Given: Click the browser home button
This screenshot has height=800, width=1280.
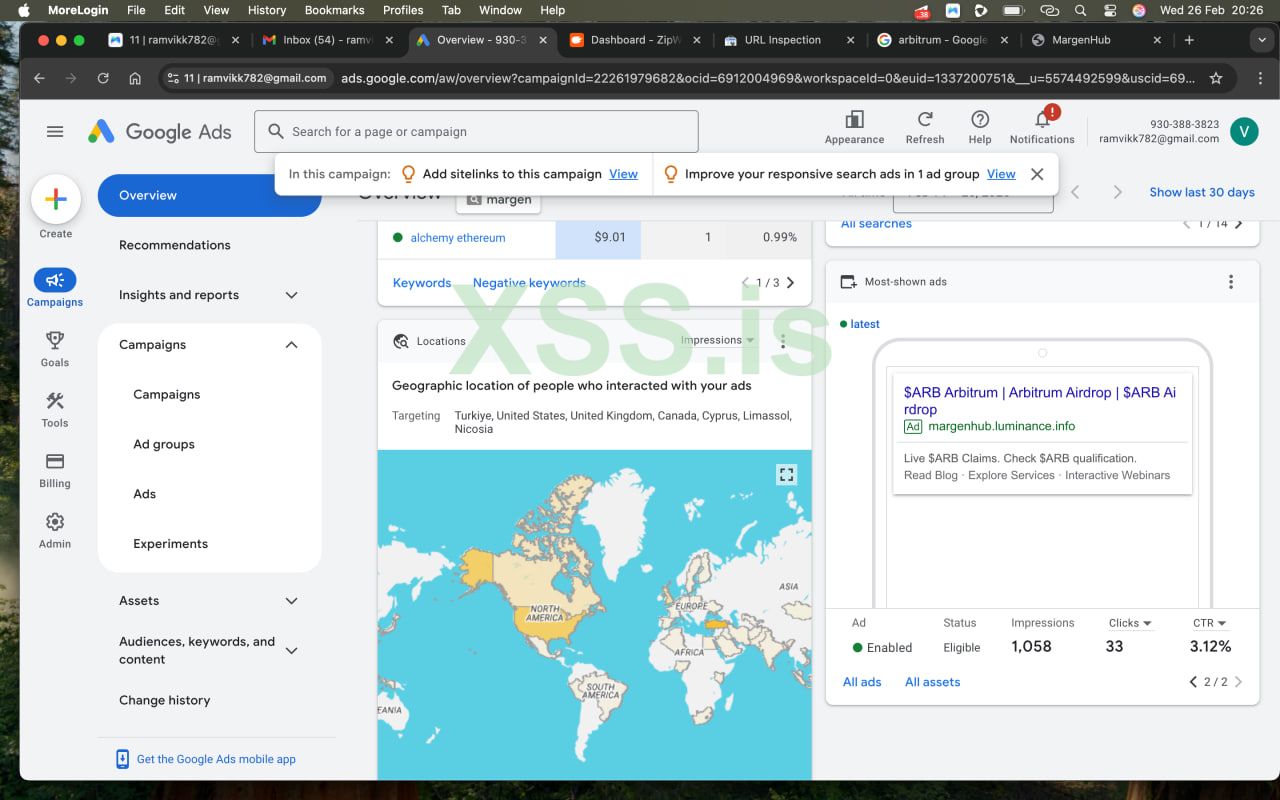Looking at the screenshot, I should coord(135,78).
